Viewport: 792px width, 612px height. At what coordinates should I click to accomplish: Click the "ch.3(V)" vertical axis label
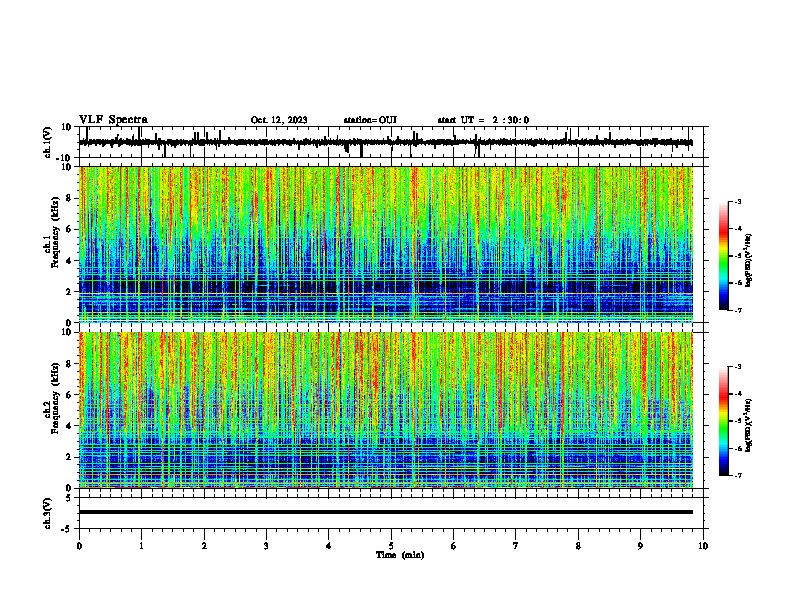[48, 514]
